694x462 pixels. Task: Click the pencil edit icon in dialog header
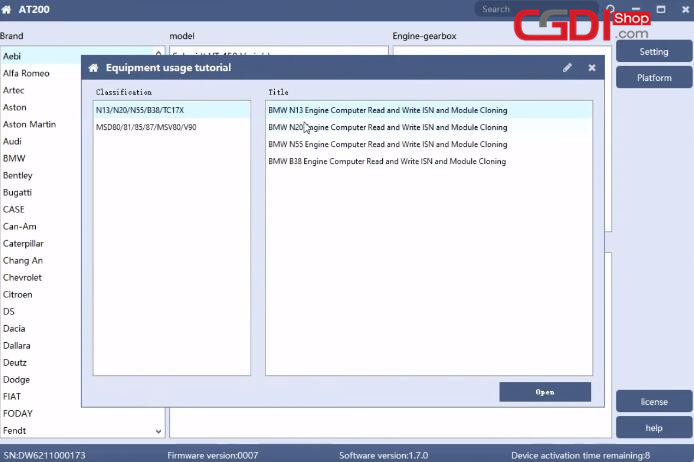(x=567, y=68)
